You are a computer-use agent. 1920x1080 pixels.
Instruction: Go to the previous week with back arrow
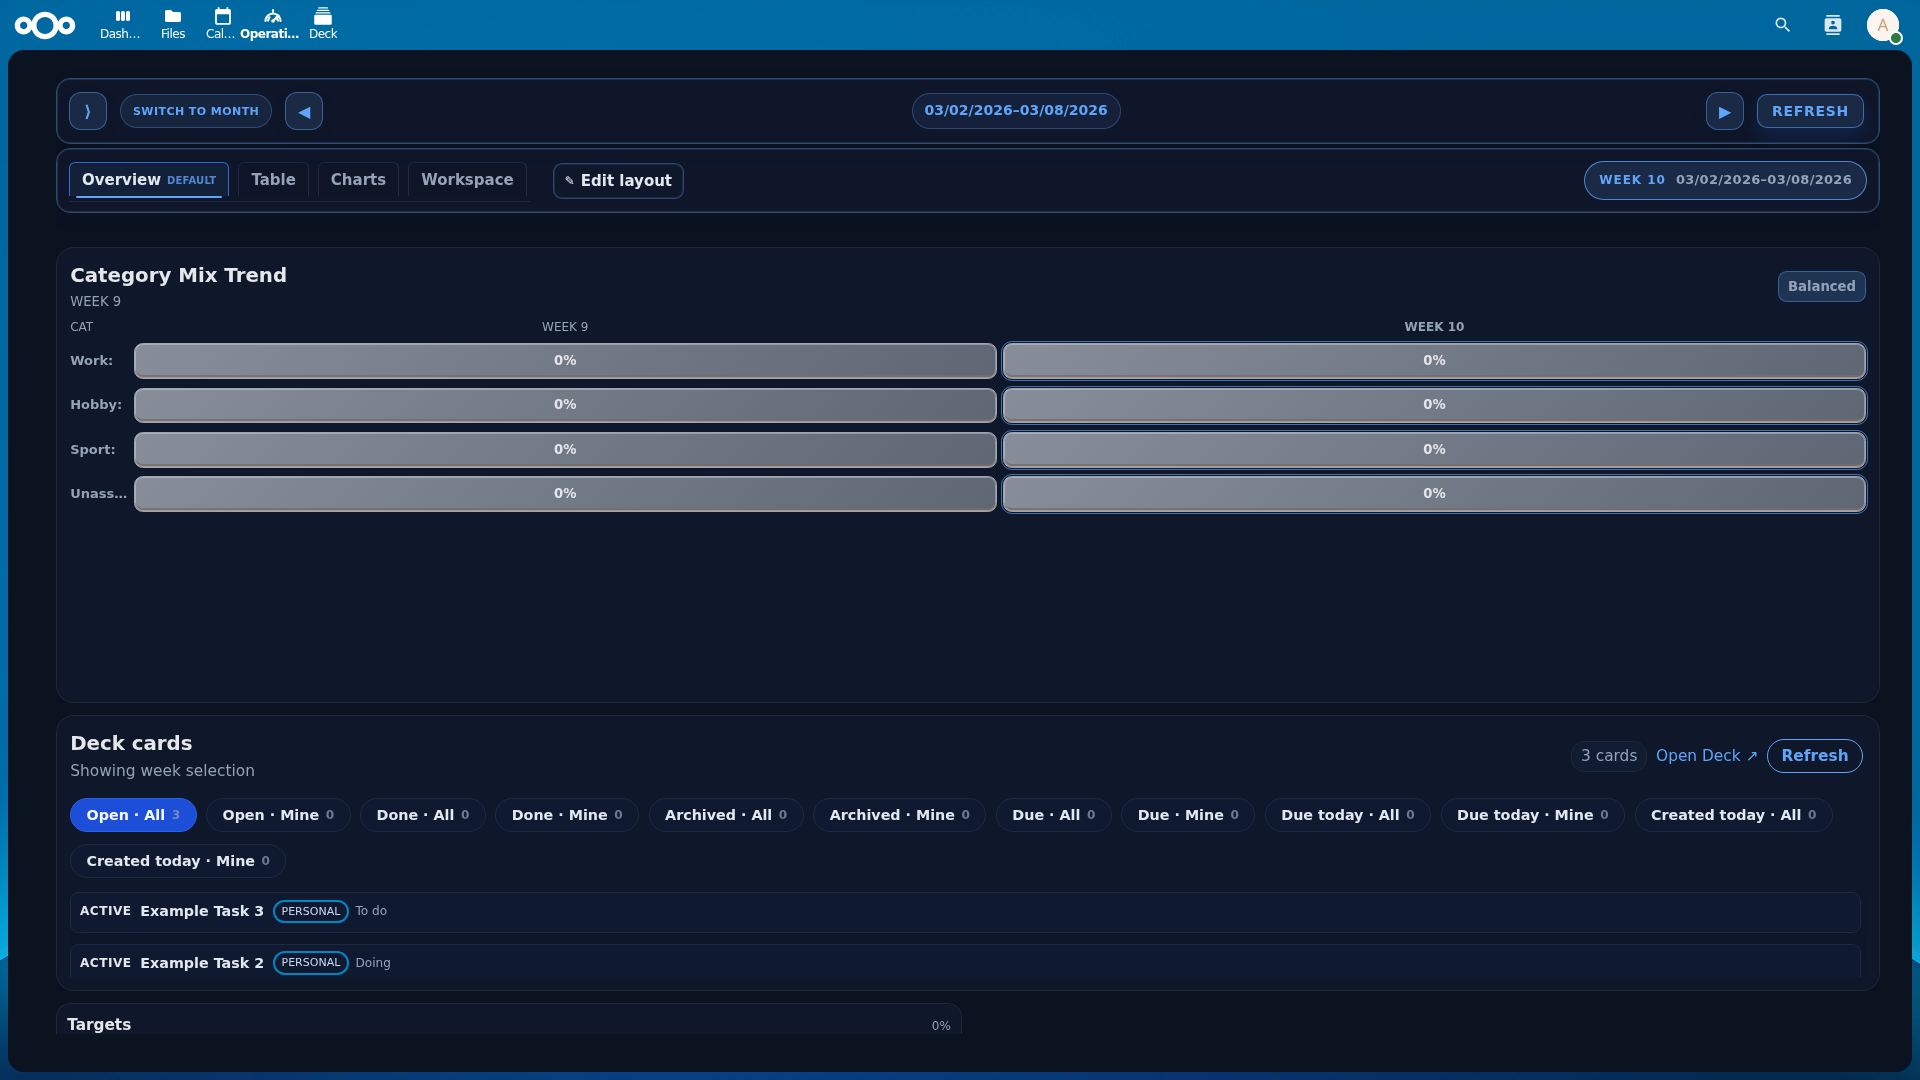(304, 110)
